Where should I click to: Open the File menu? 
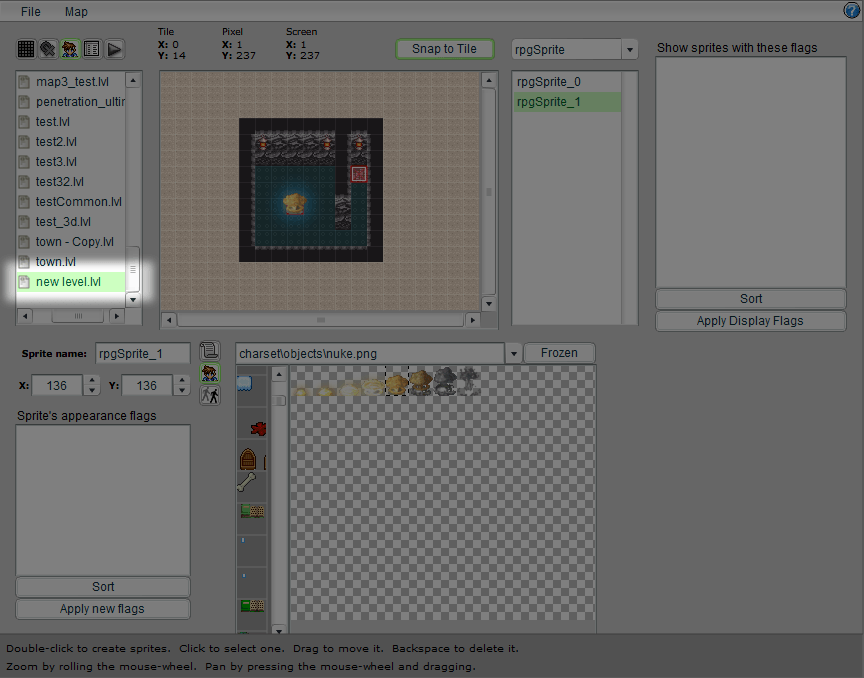(30, 12)
